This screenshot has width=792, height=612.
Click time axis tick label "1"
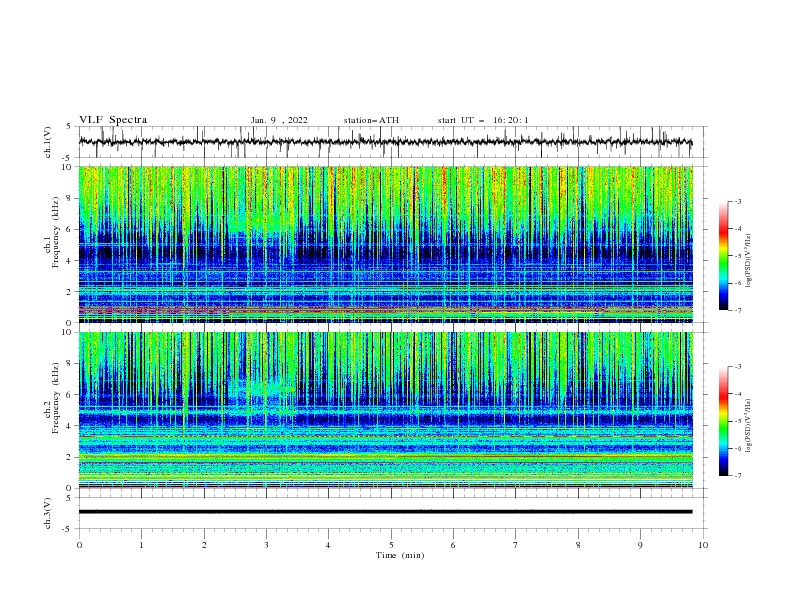141,545
